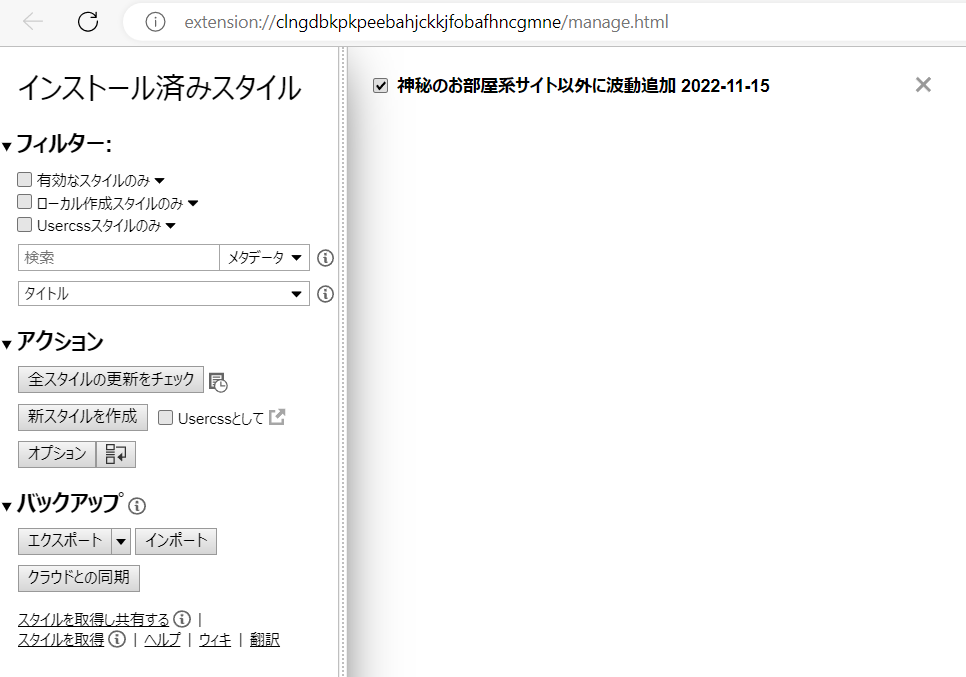The width and height of the screenshot is (966, 677).
Task: Collapse the フィルター section
Action: [x=8, y=146]
